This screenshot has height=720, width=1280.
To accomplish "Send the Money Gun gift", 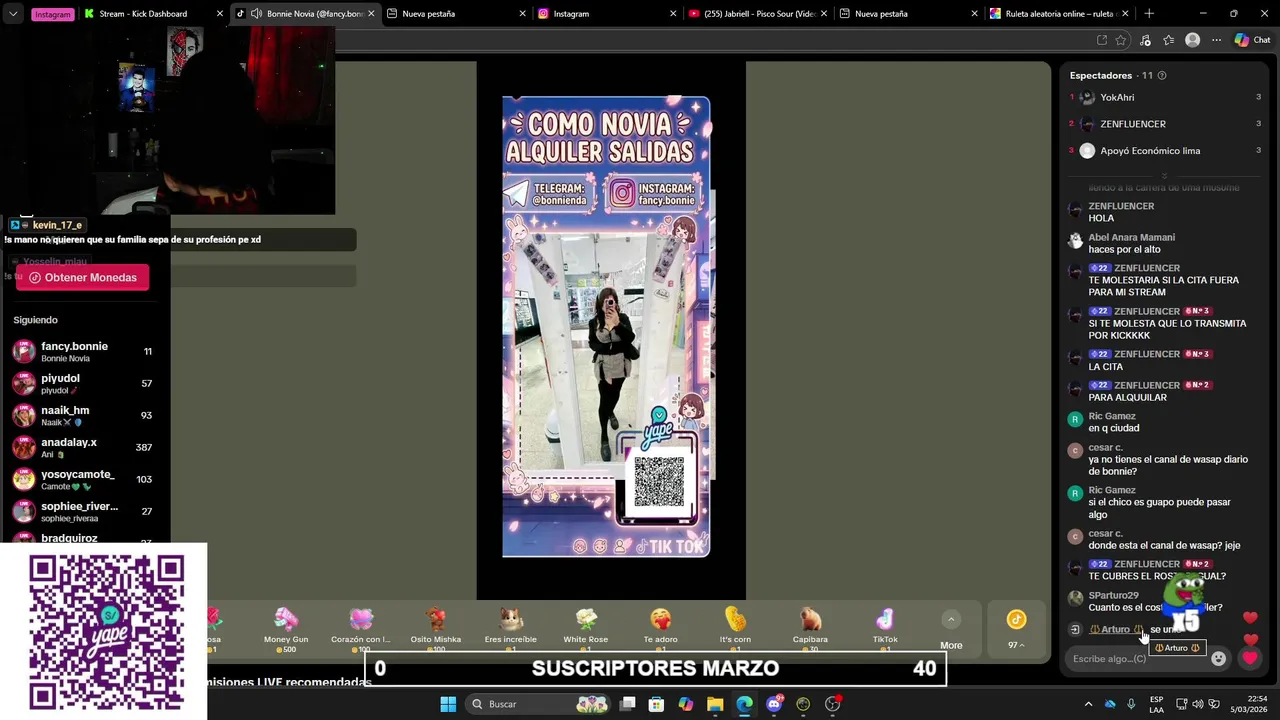I will (x=286, y=629).
